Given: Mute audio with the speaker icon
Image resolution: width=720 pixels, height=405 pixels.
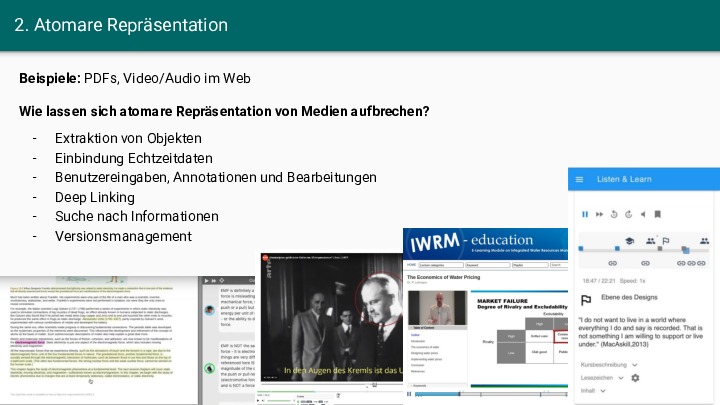Looking at the screenshot, I should tap(643, 214).
